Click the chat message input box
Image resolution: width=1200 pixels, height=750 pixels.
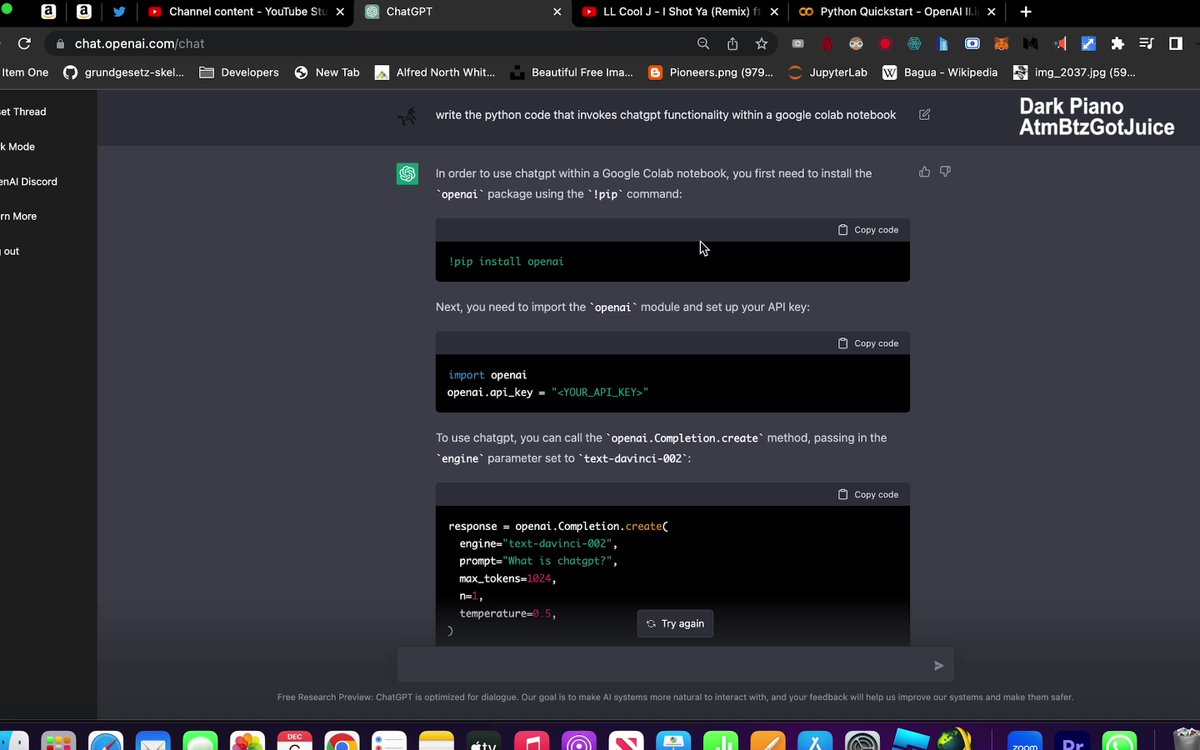pos(675,665)
